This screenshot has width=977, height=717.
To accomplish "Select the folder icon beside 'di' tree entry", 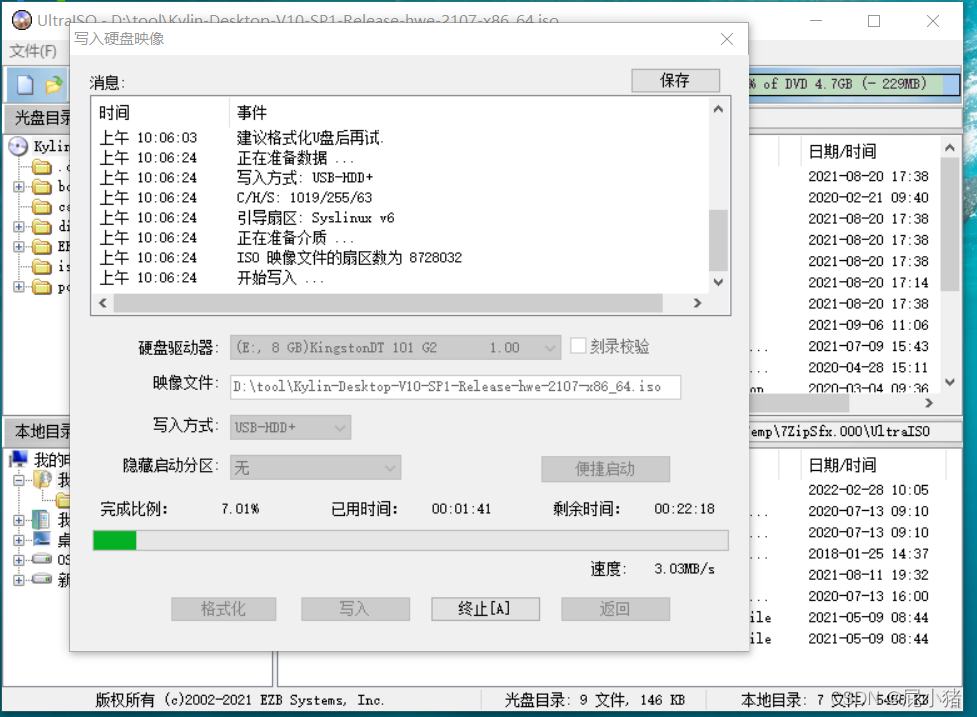I will pos(42,226).
